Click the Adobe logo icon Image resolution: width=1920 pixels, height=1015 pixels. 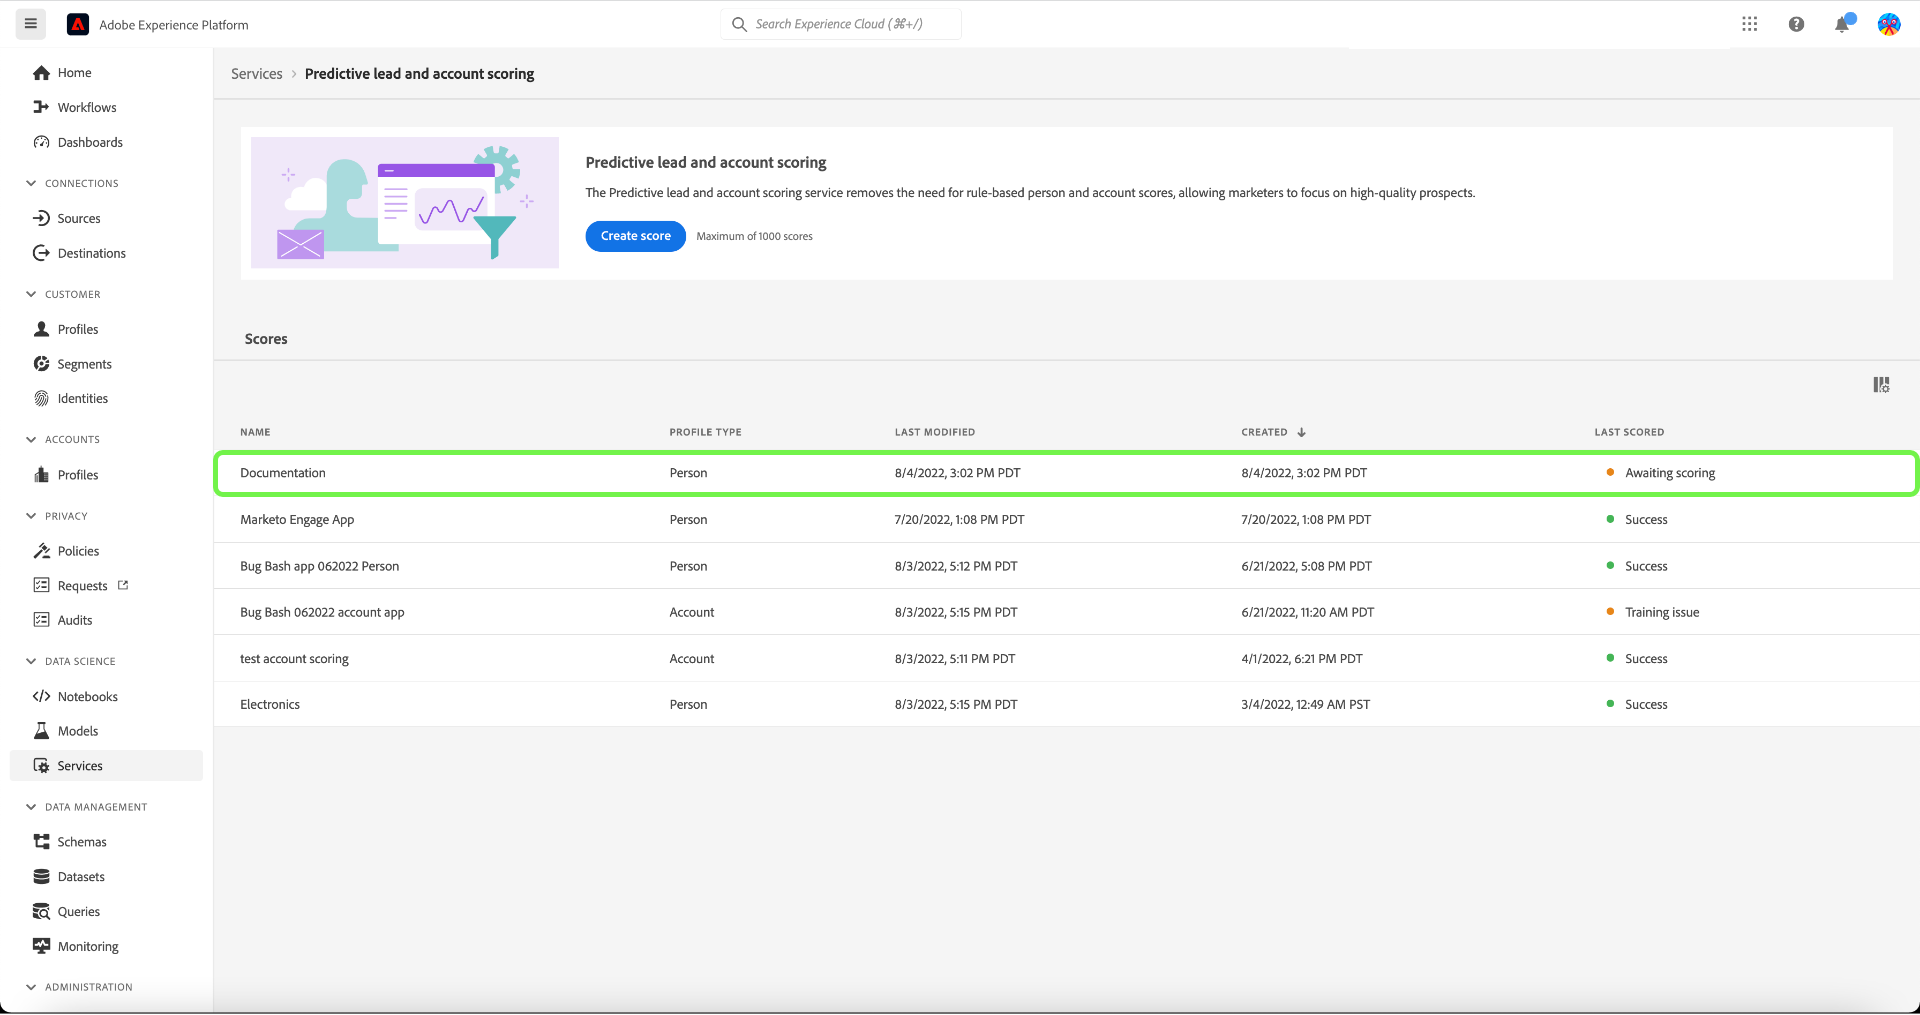[x=78, y=24]
